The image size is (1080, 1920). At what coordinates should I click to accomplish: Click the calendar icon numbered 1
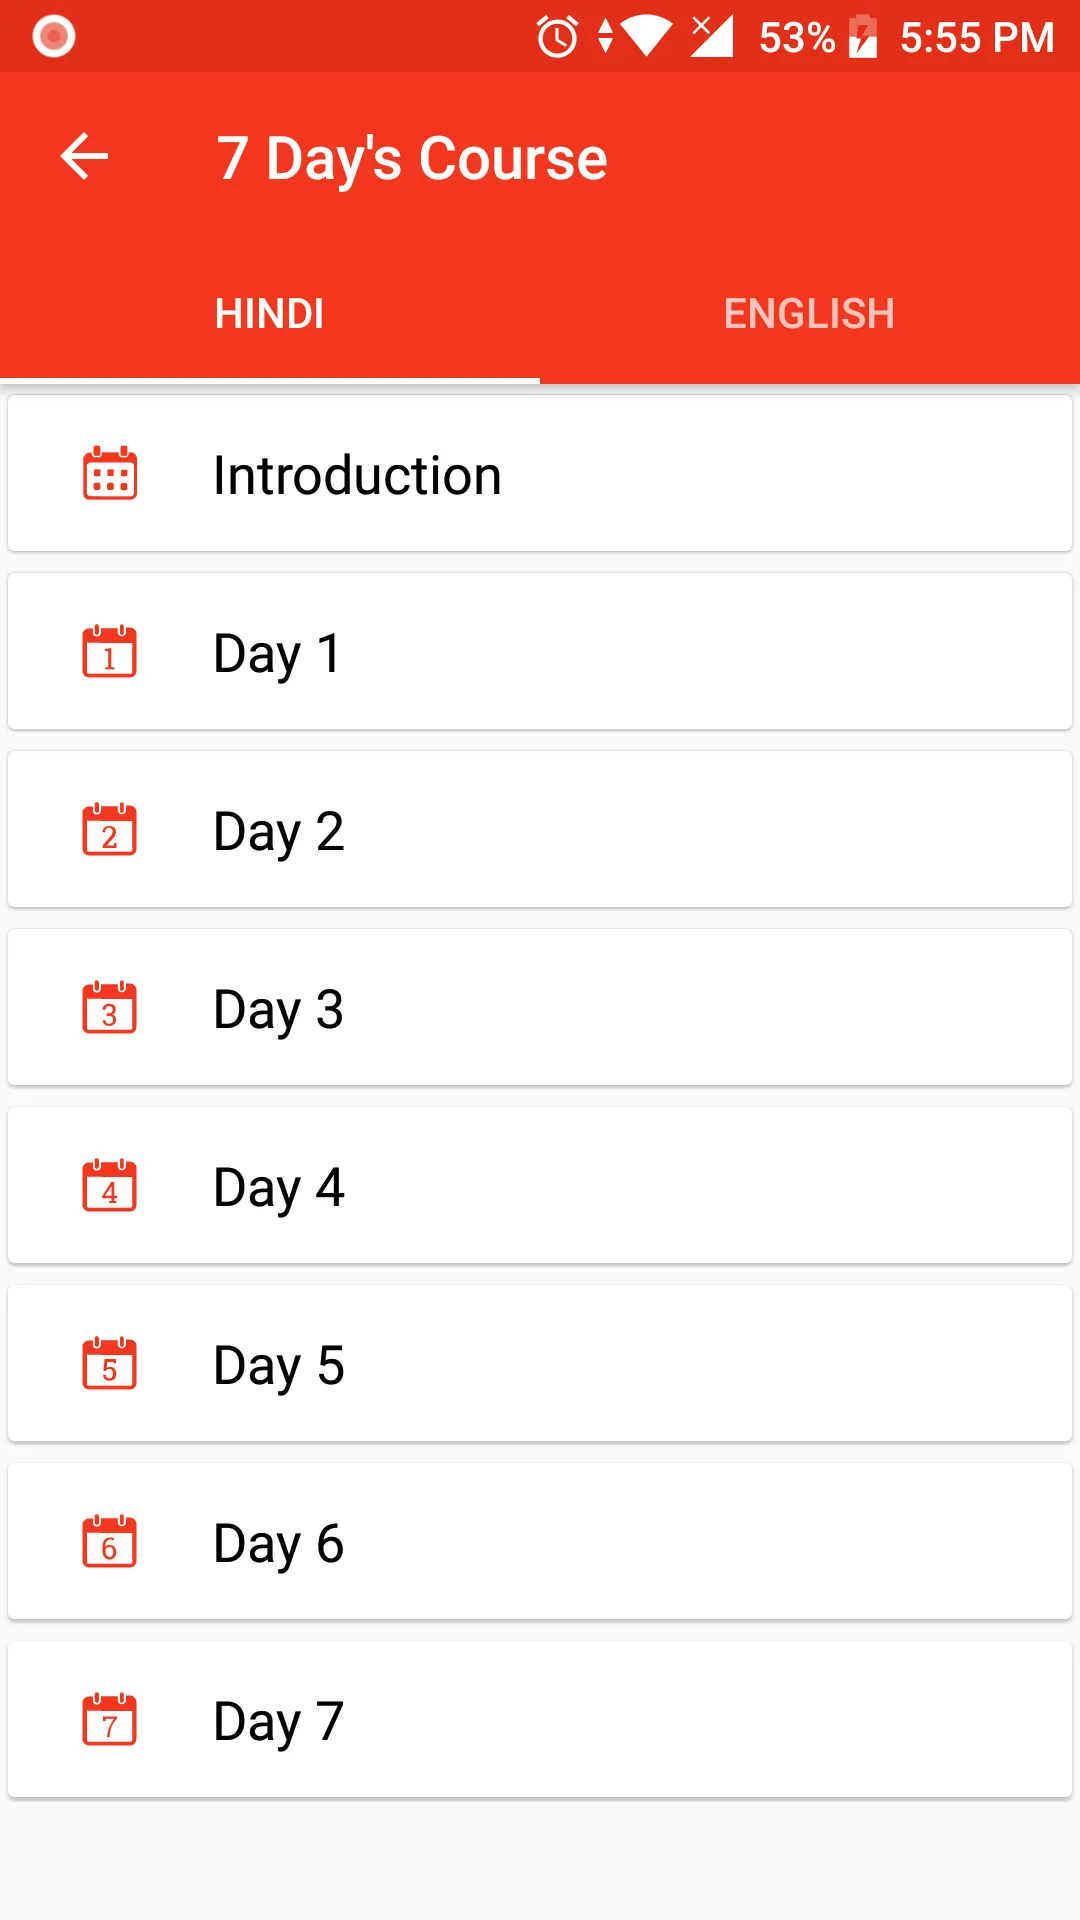pos(110,651)
